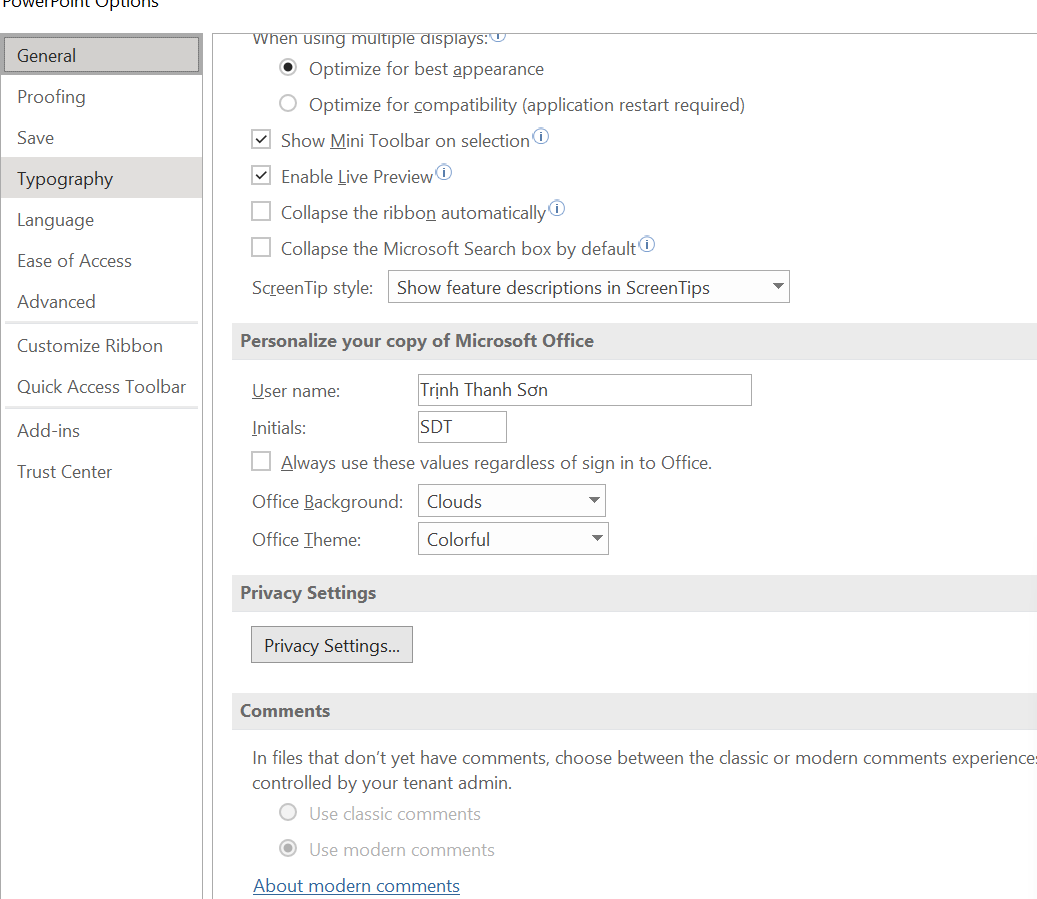Open Trust Center options
Screen dimensions: 1037x899
coord(102,472)
